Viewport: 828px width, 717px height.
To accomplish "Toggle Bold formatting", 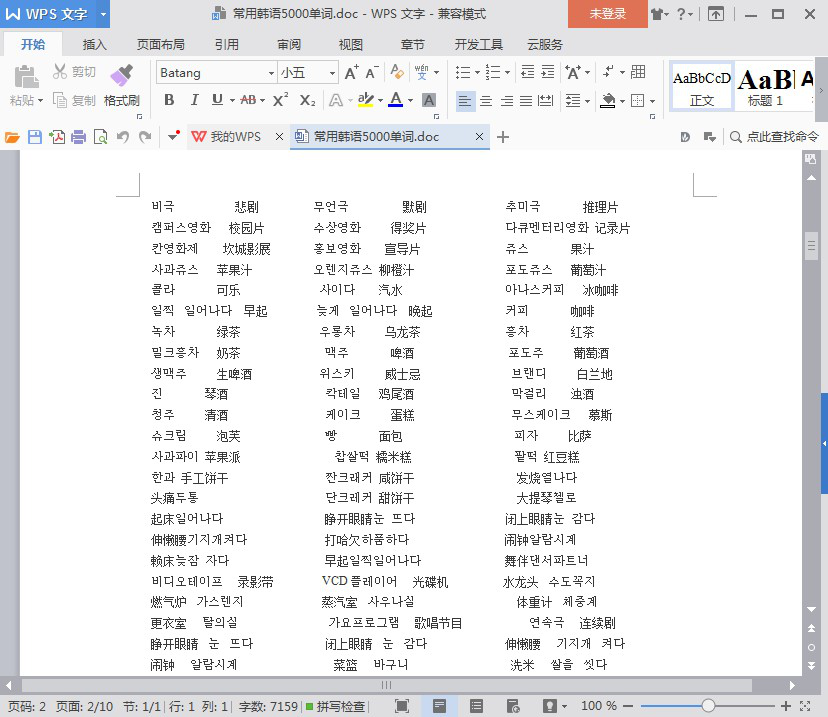I will pos(169,100).
